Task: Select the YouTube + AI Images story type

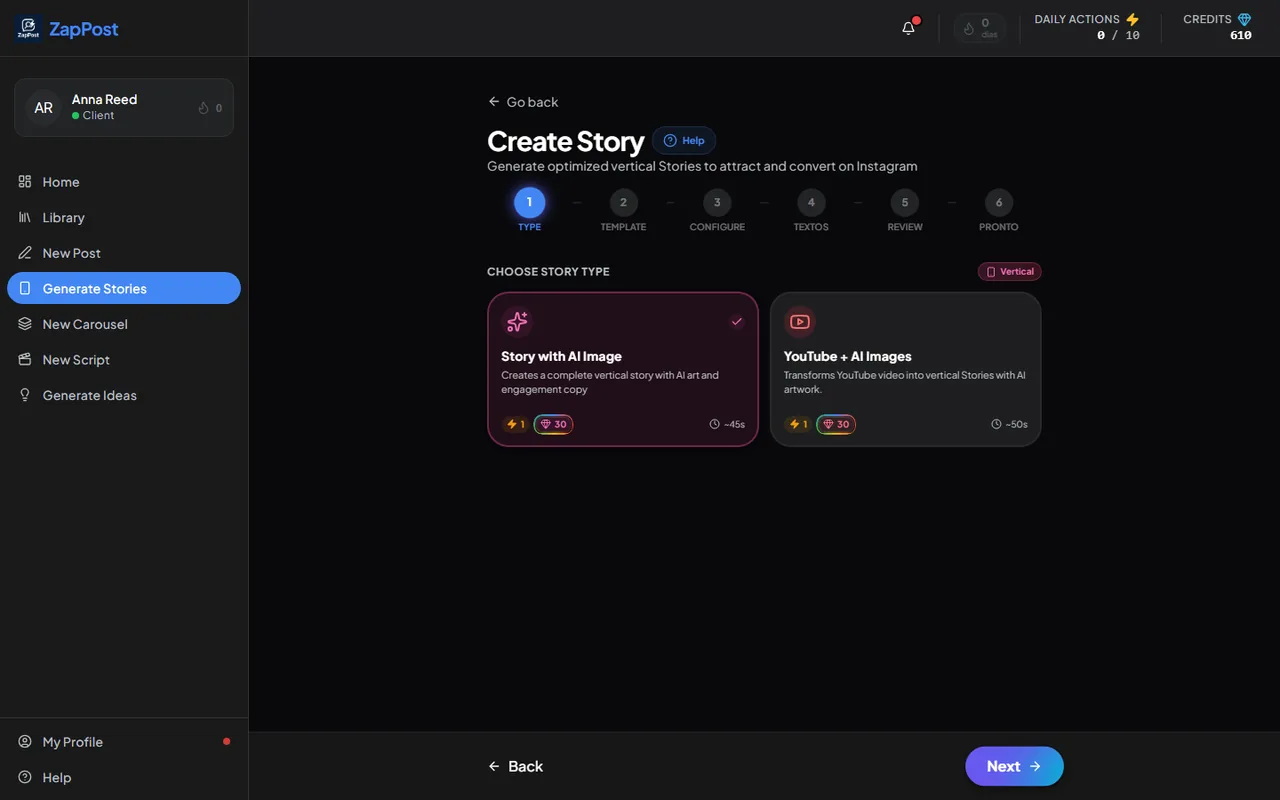Action: click(905, 369)
